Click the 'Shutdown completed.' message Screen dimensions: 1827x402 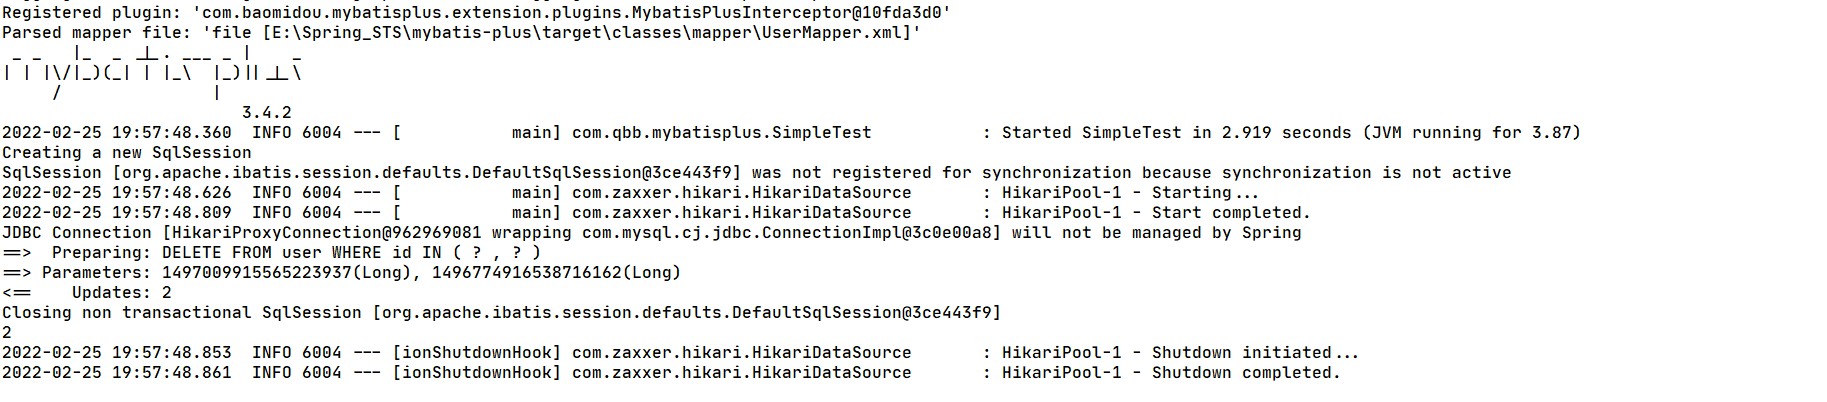(x=1245, y=373)
